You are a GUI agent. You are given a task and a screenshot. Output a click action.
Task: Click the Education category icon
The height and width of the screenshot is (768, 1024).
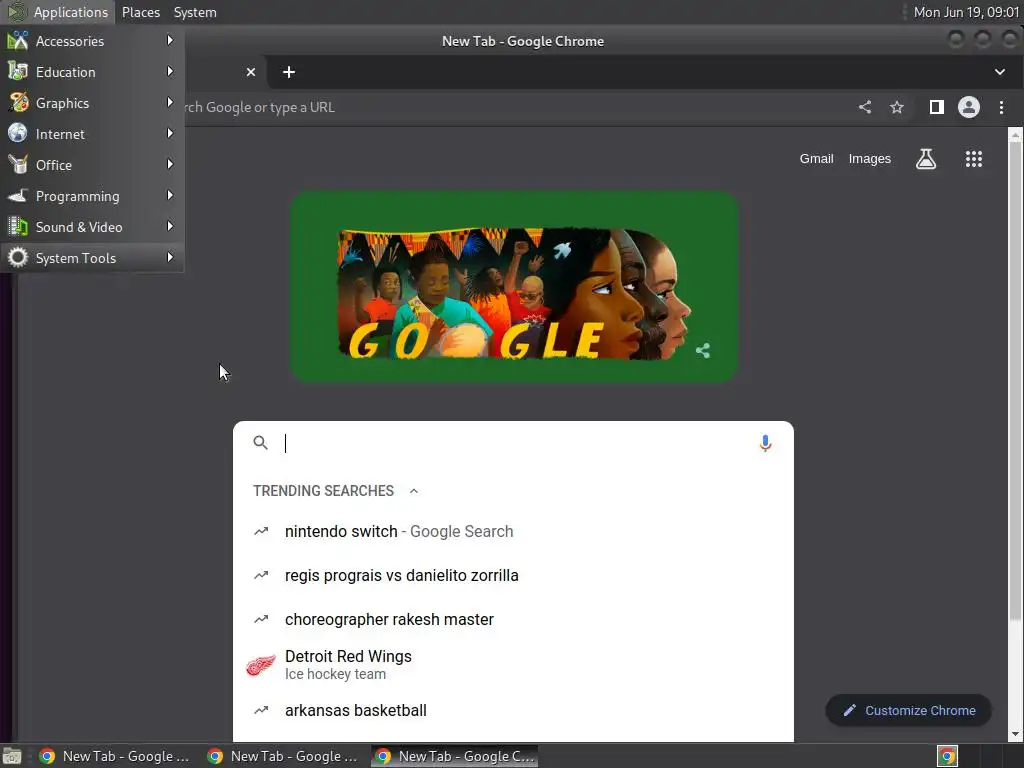[18, 71]
